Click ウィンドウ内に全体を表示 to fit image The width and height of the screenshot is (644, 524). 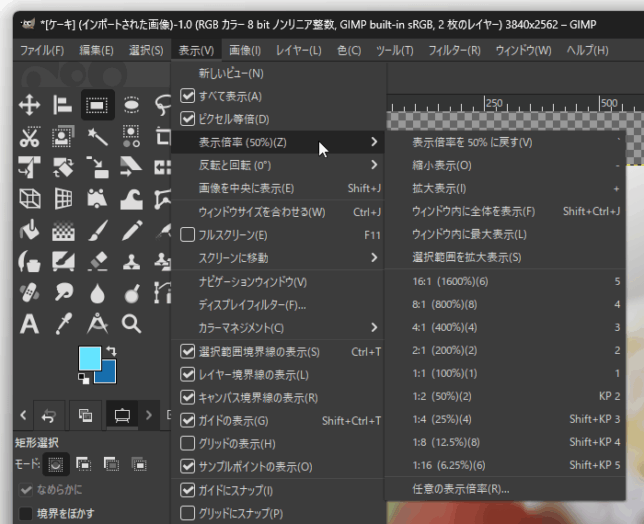click(473, 211)
